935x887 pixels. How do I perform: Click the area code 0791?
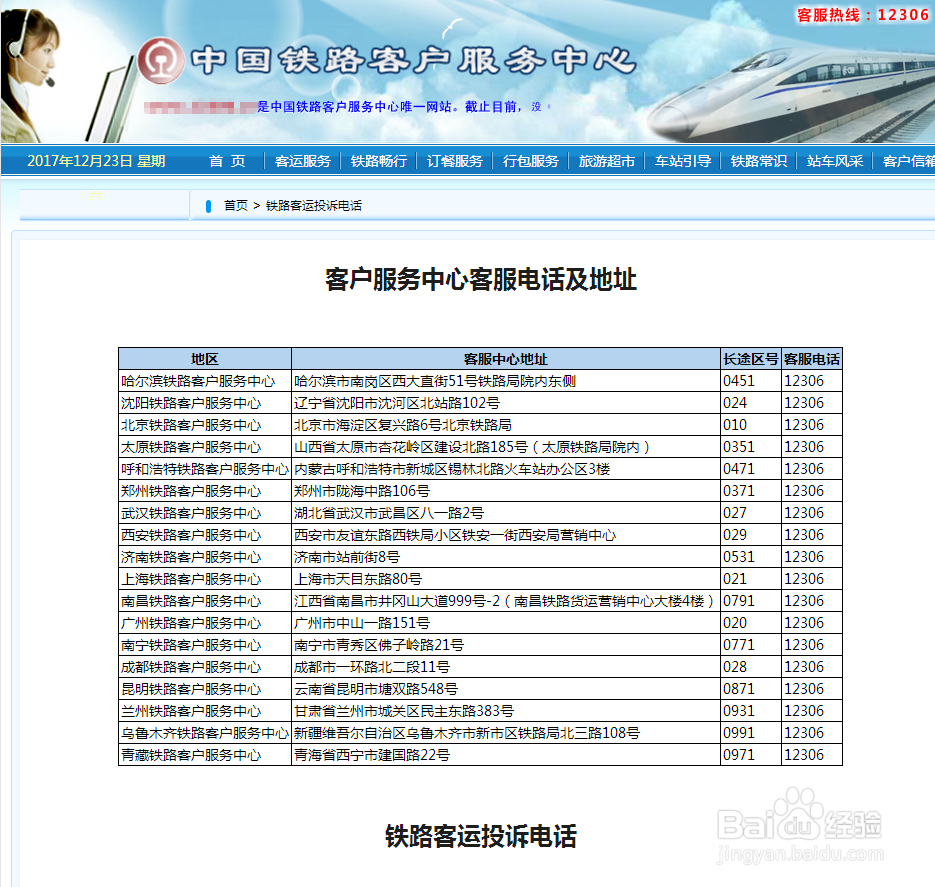(x=739, y=601)
